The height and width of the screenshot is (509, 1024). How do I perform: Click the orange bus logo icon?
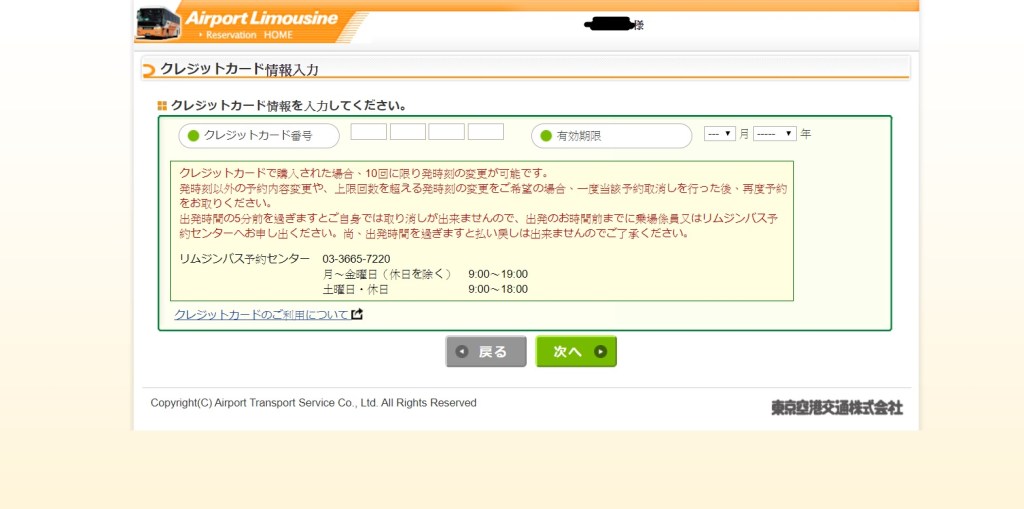[x=158, y=22]
